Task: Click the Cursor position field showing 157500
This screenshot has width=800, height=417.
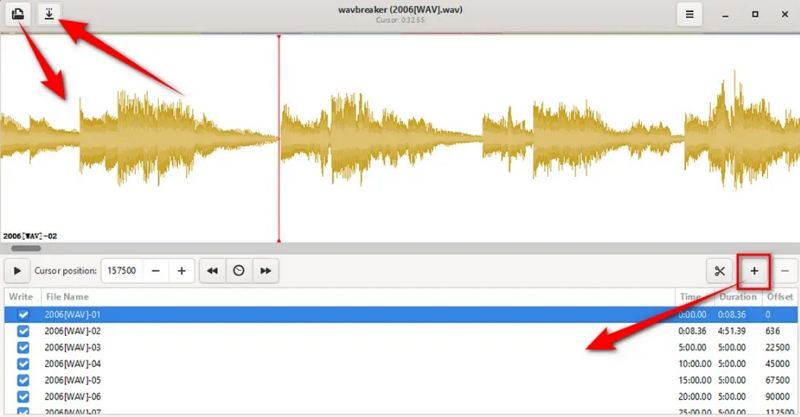Action: click(x=122, y=271)
